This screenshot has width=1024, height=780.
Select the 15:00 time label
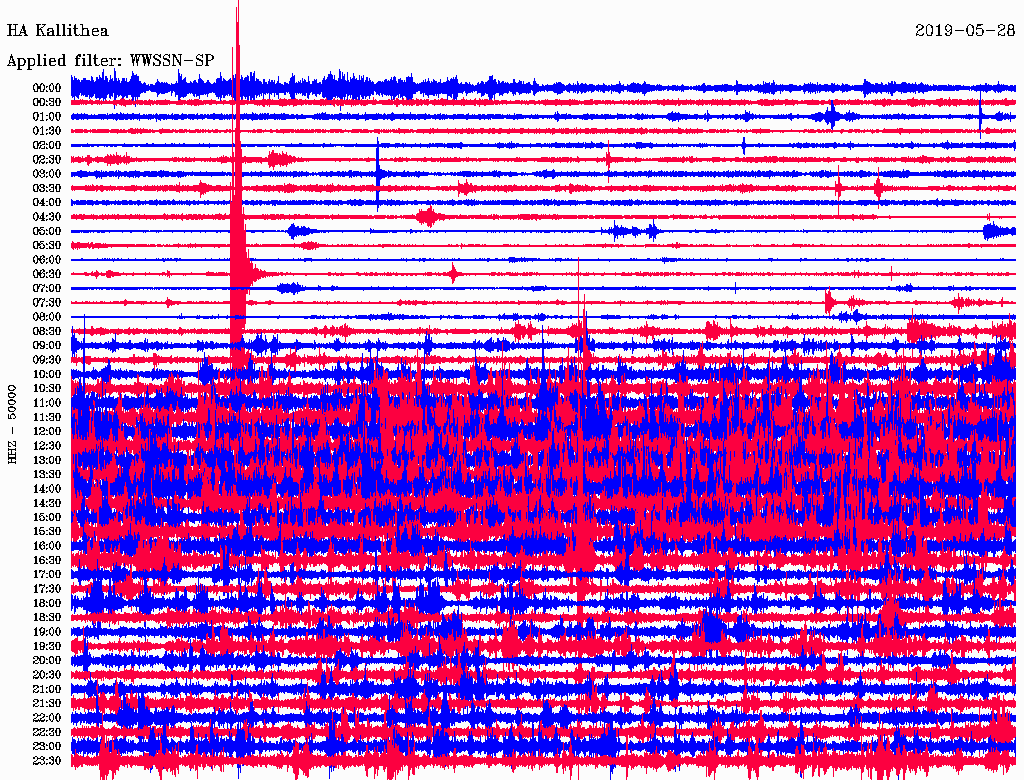[x=47, y=517]
